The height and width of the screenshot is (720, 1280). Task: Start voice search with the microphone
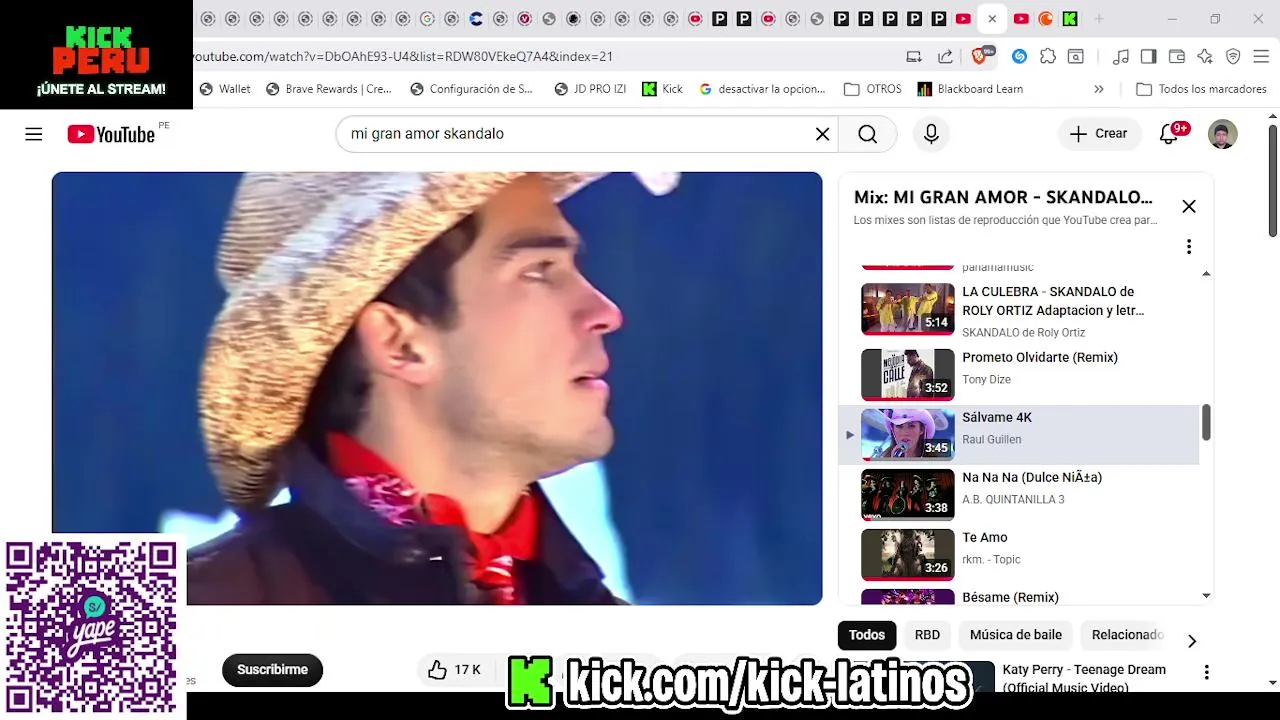tap(931, 134)
